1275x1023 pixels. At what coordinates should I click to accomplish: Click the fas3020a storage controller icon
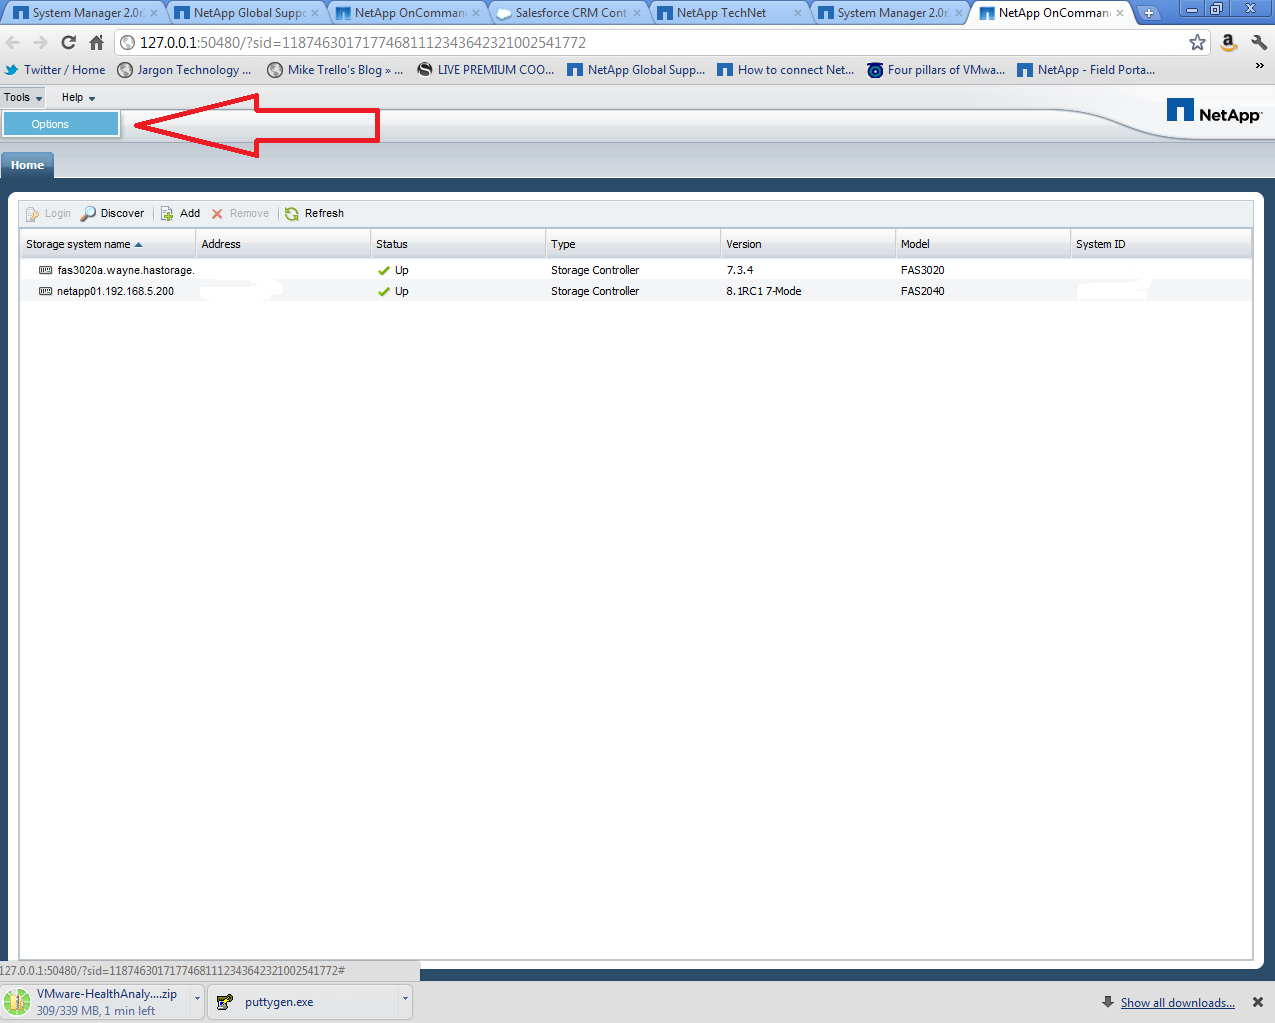tap(45, 270)
